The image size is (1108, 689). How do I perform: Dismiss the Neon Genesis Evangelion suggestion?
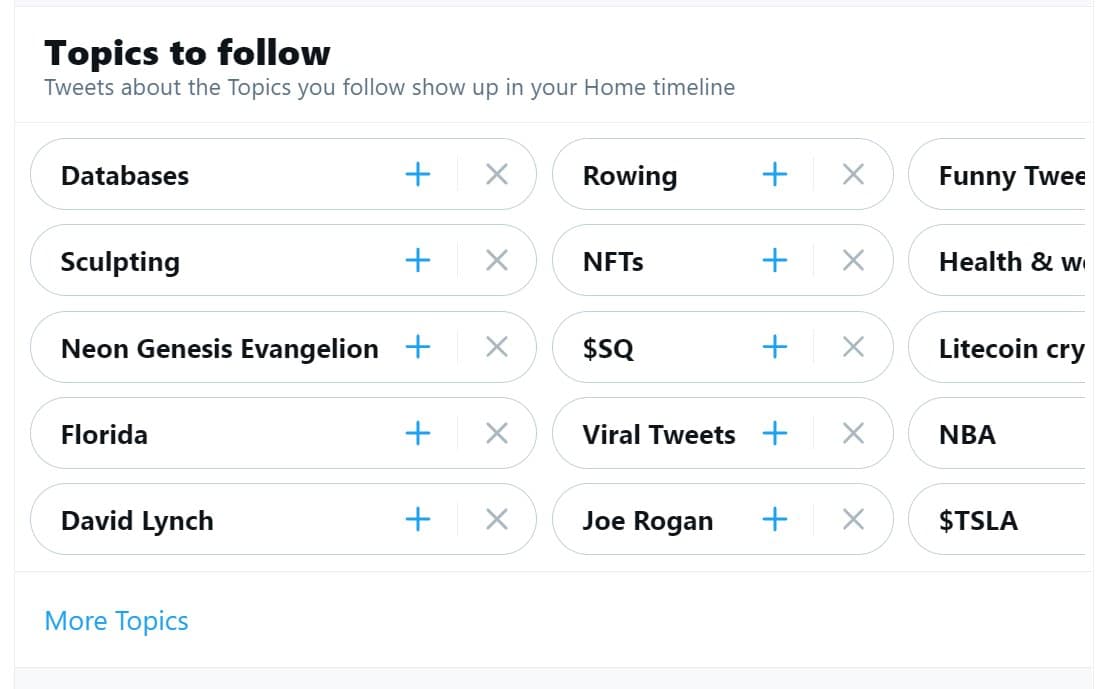496,347
